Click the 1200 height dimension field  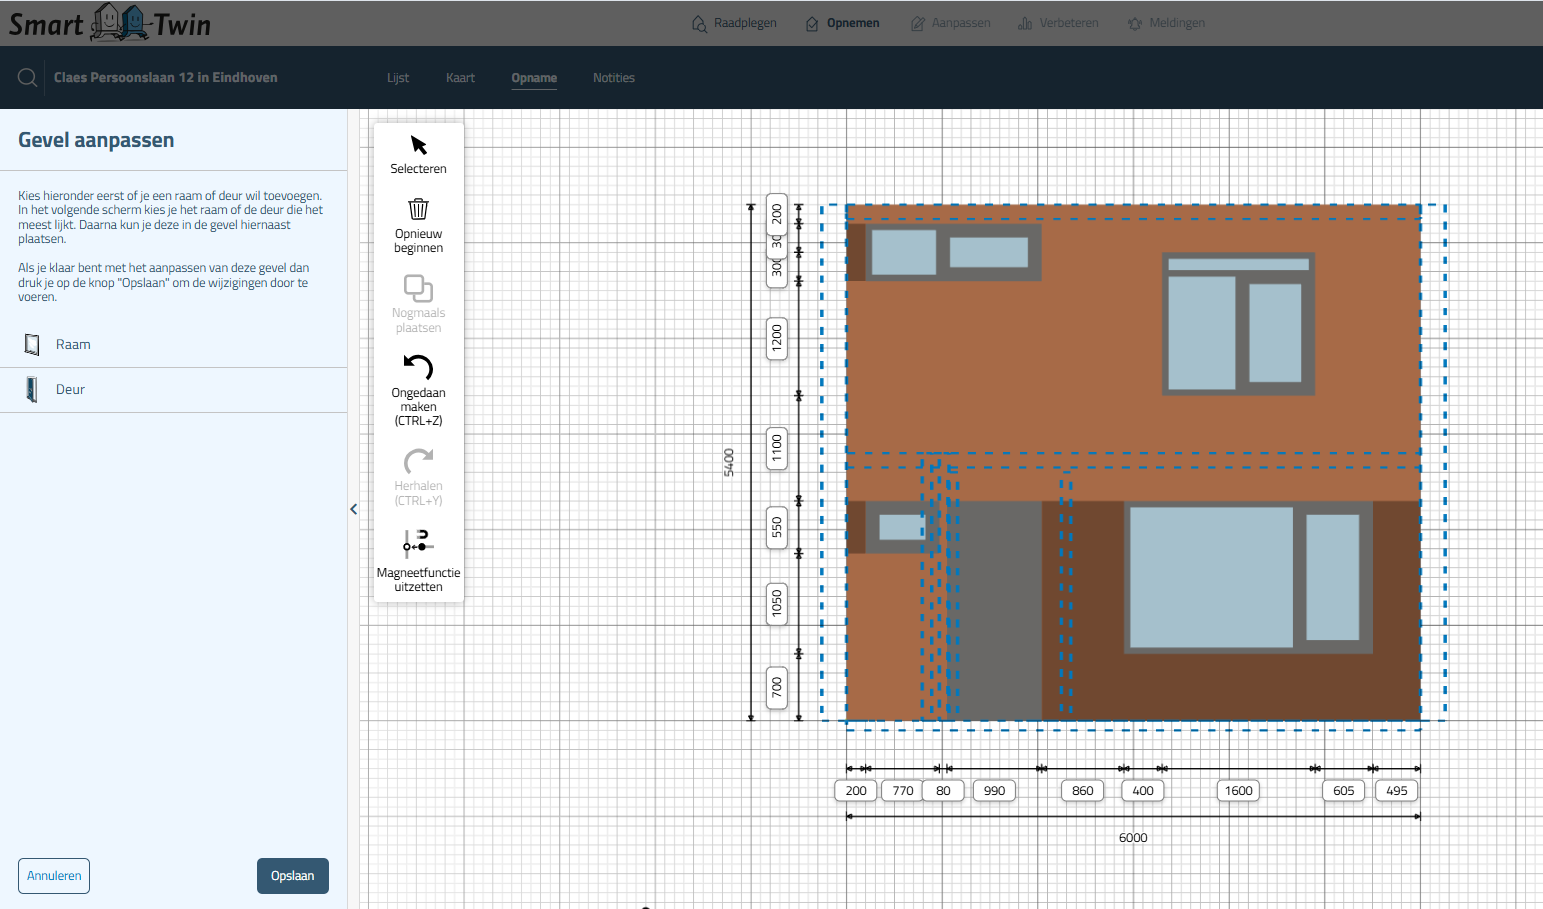(x=777, y=339)
